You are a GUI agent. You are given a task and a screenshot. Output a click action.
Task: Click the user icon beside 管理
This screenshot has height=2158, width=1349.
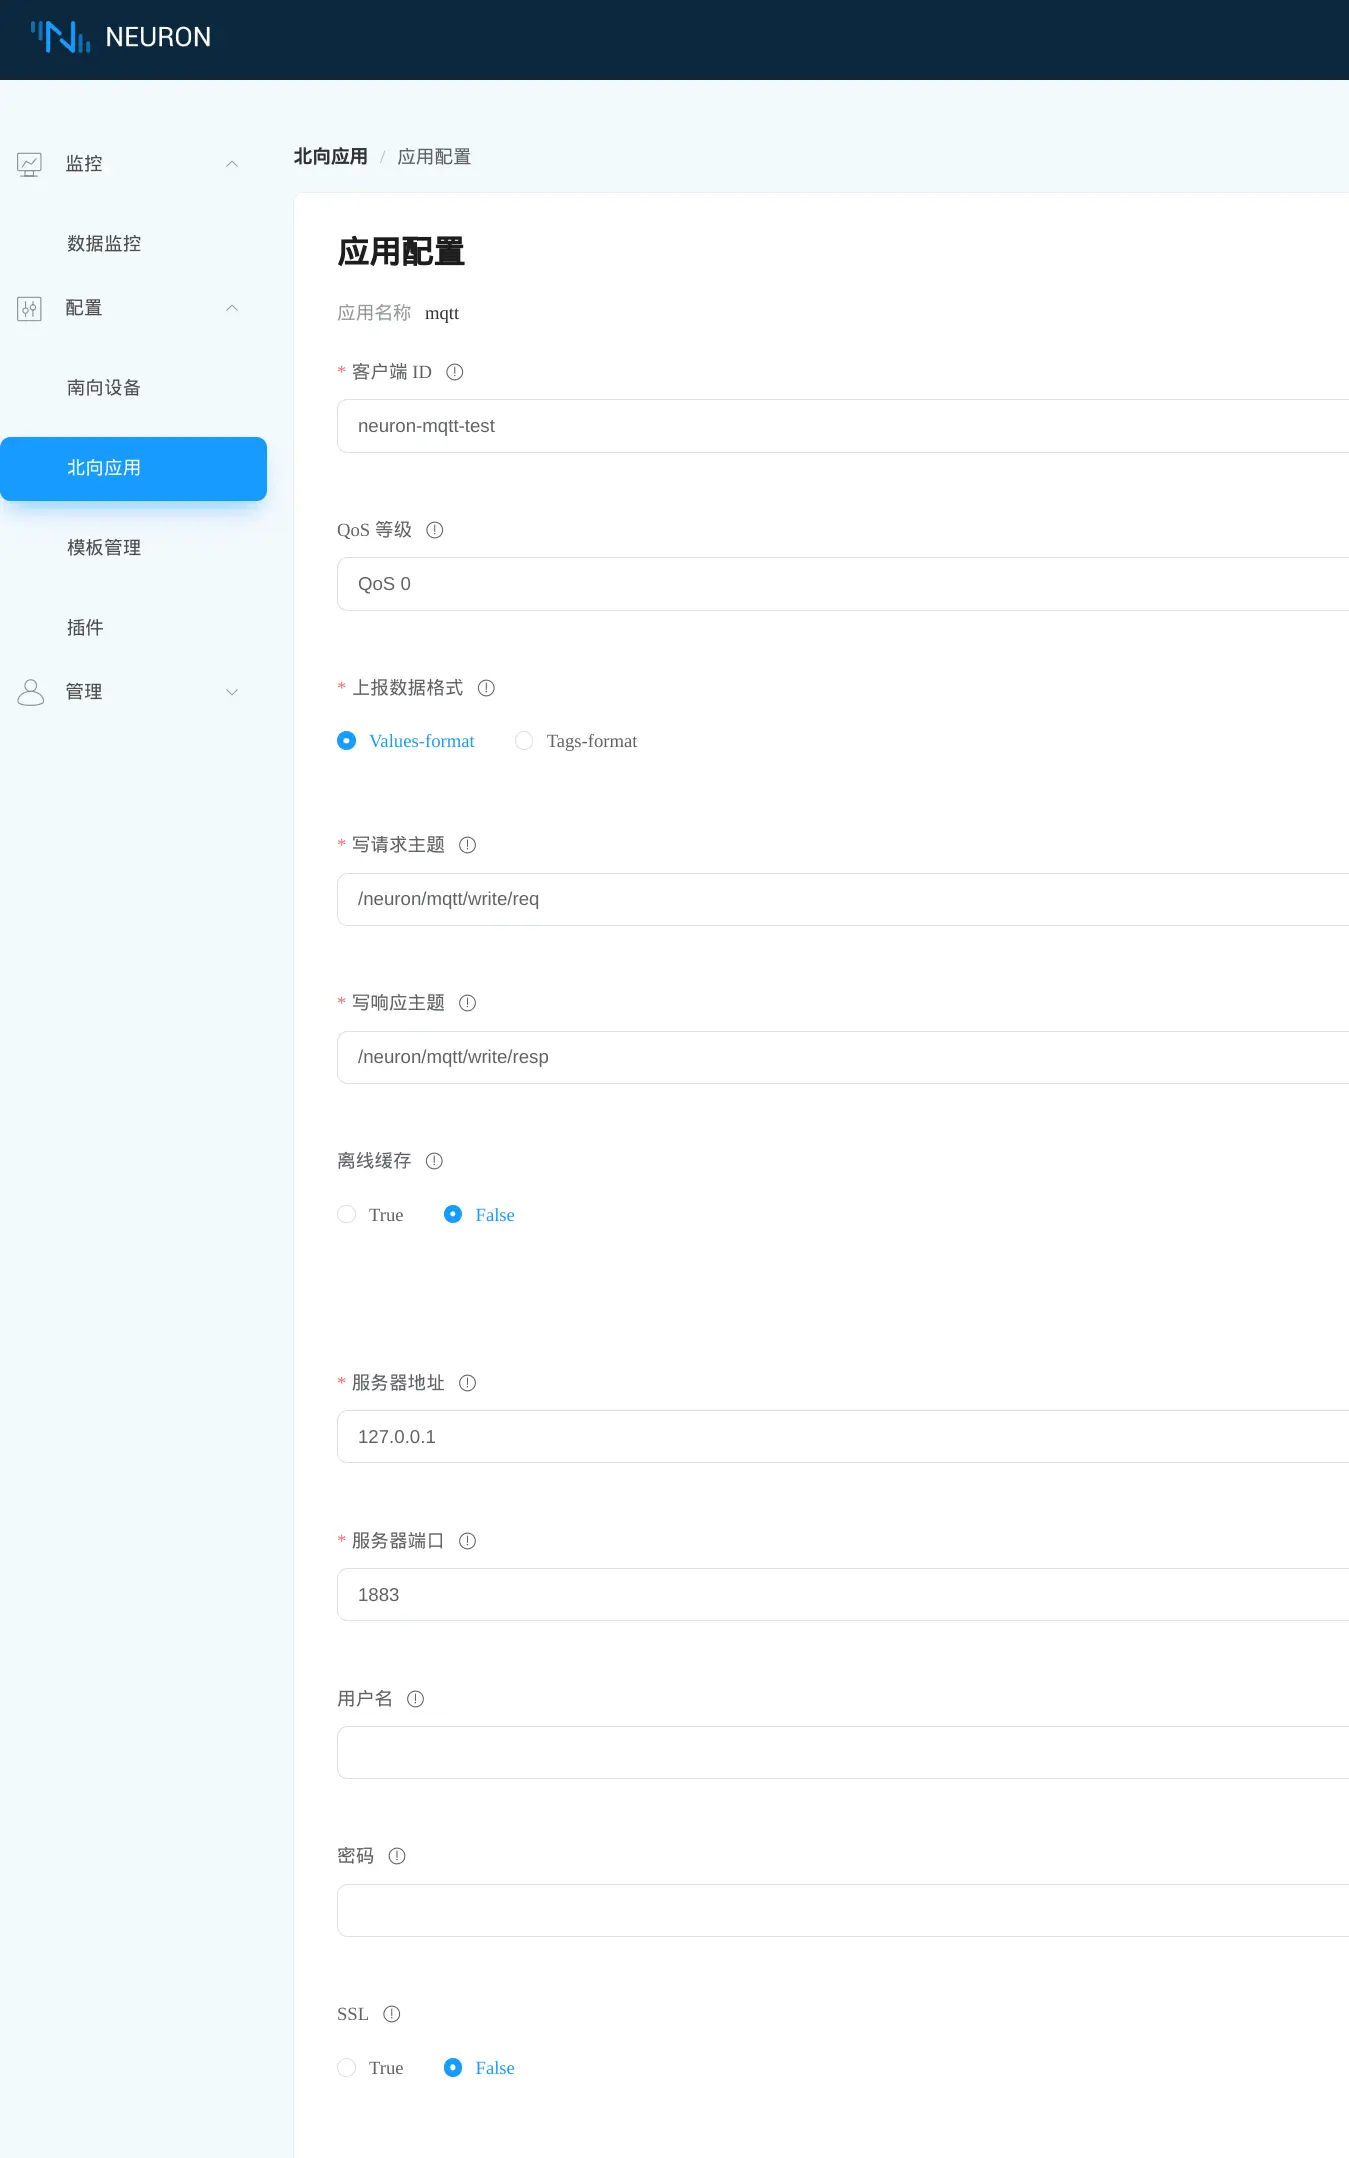point(30,692)
